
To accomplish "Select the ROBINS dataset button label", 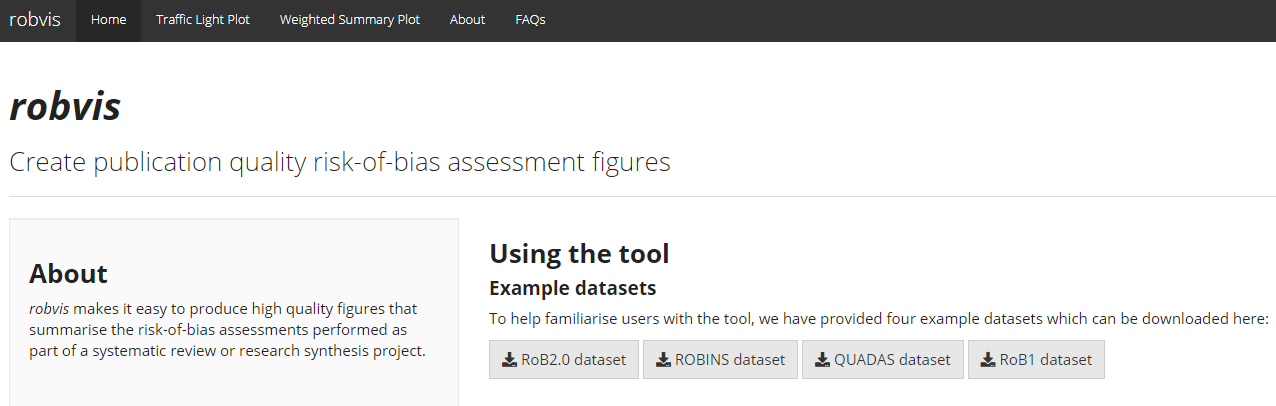I will click(x=730, y=360).
